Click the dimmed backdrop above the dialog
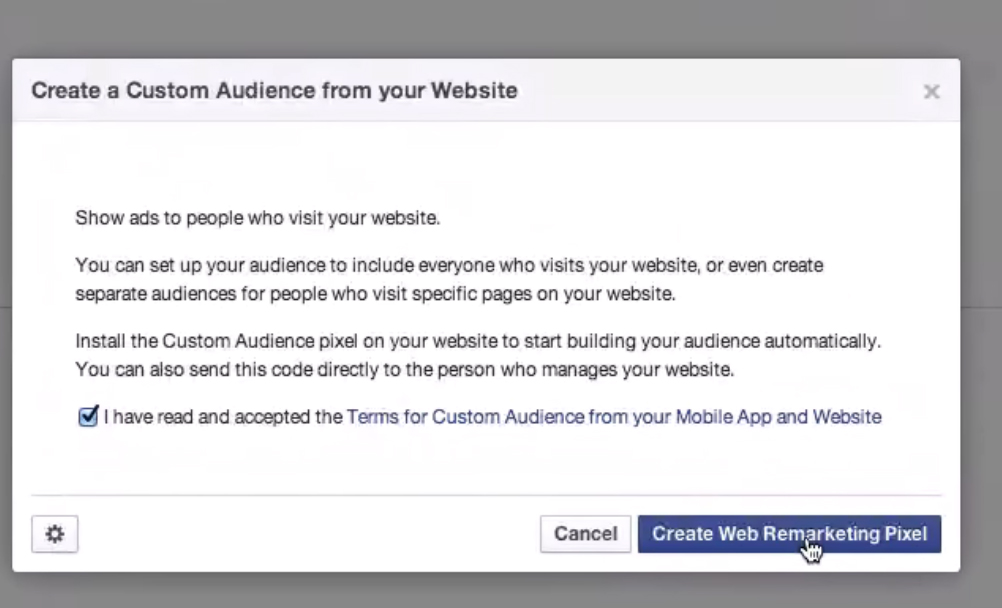This screenshot has height=608, width=1002. [501, 29]
